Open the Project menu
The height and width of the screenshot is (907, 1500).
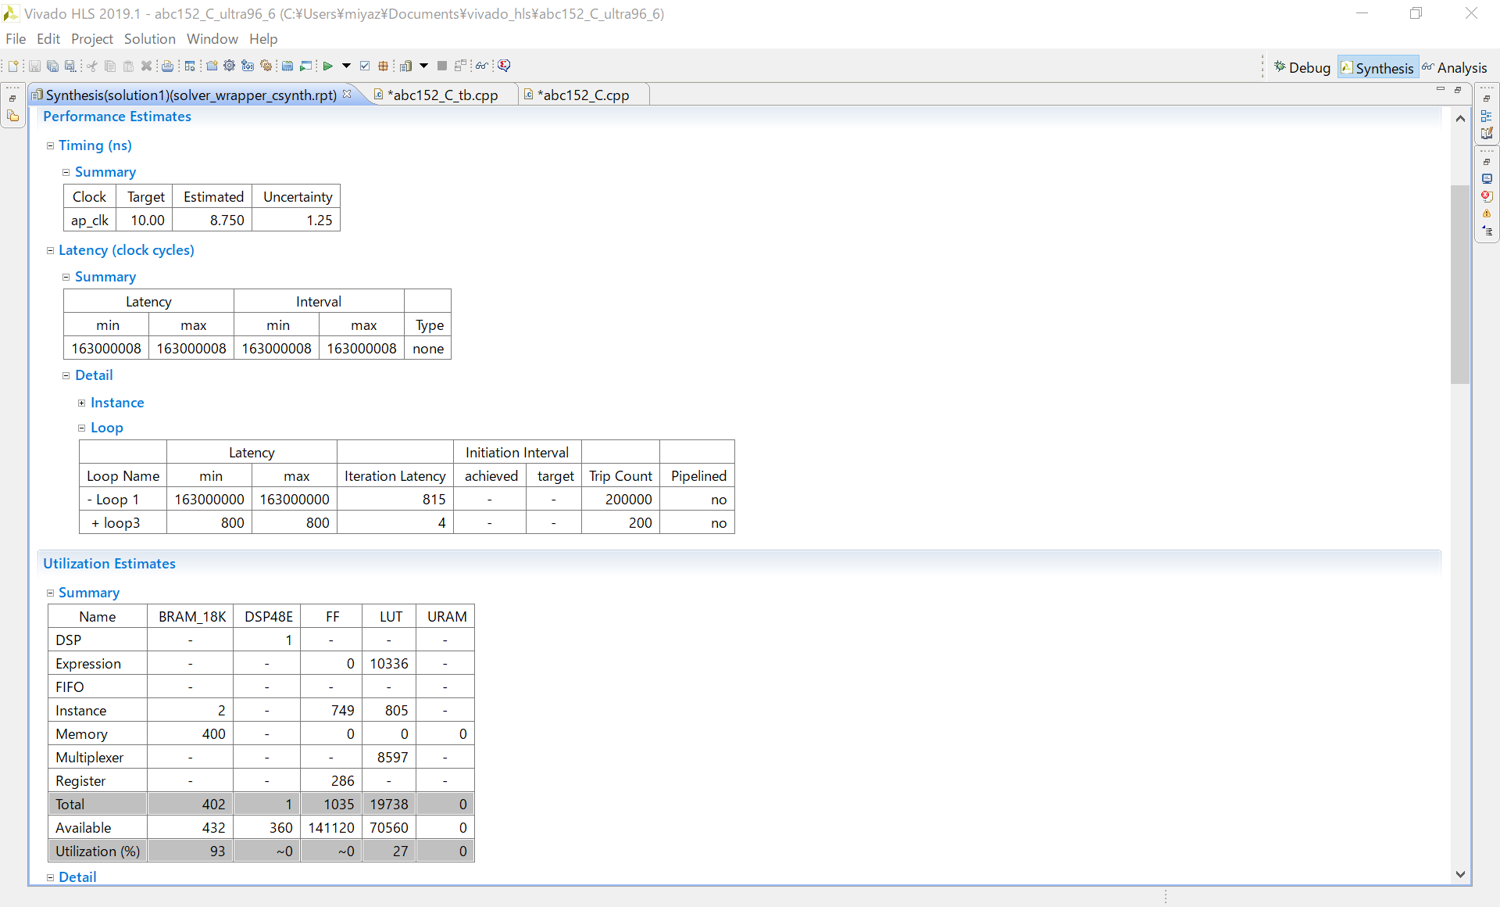pyautogui.click(x=92, y=39)
